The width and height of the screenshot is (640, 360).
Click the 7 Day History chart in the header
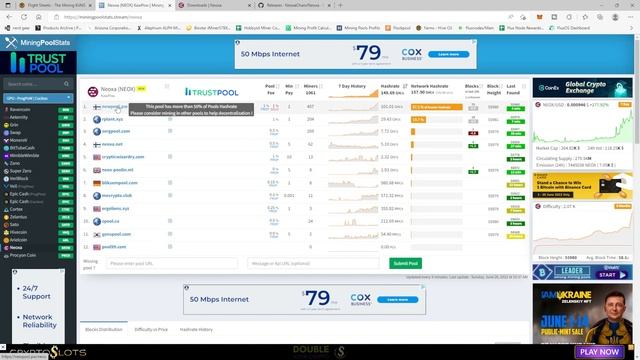pos(353,92)
